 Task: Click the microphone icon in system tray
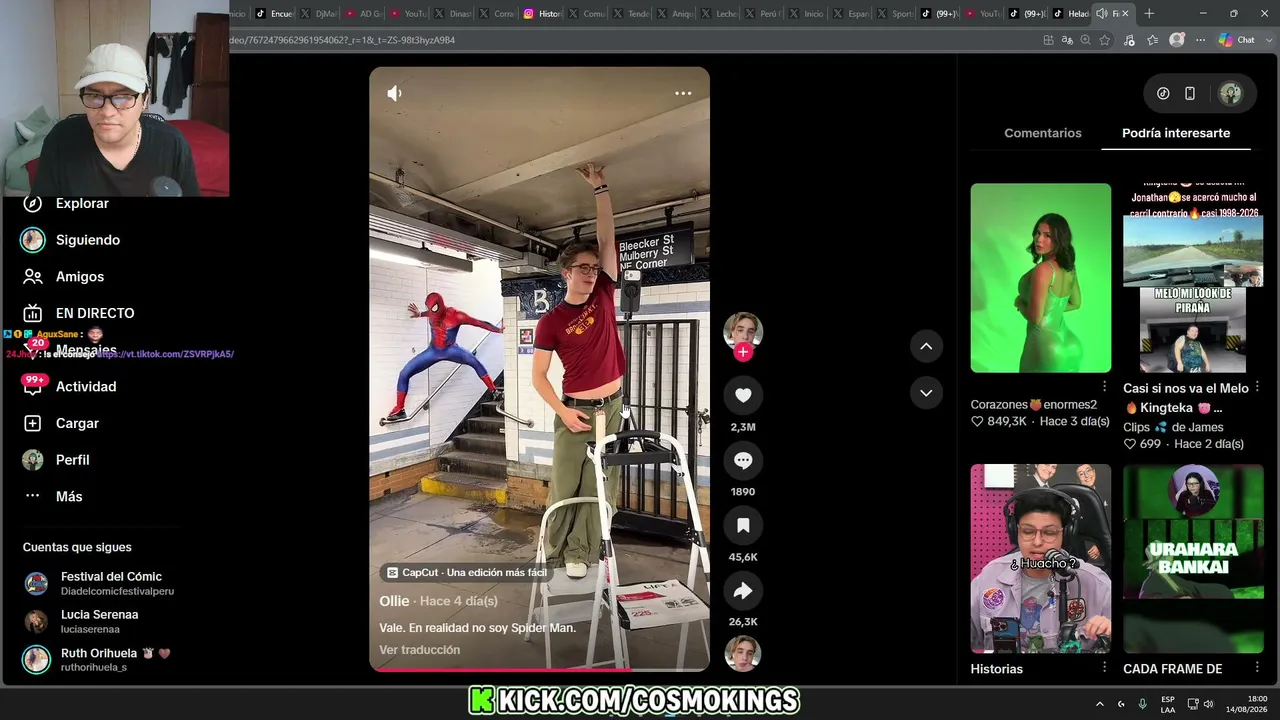(1142, 704)
